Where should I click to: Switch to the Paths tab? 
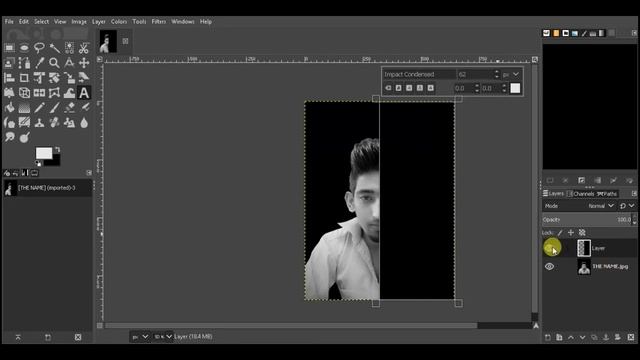(607, 194)
